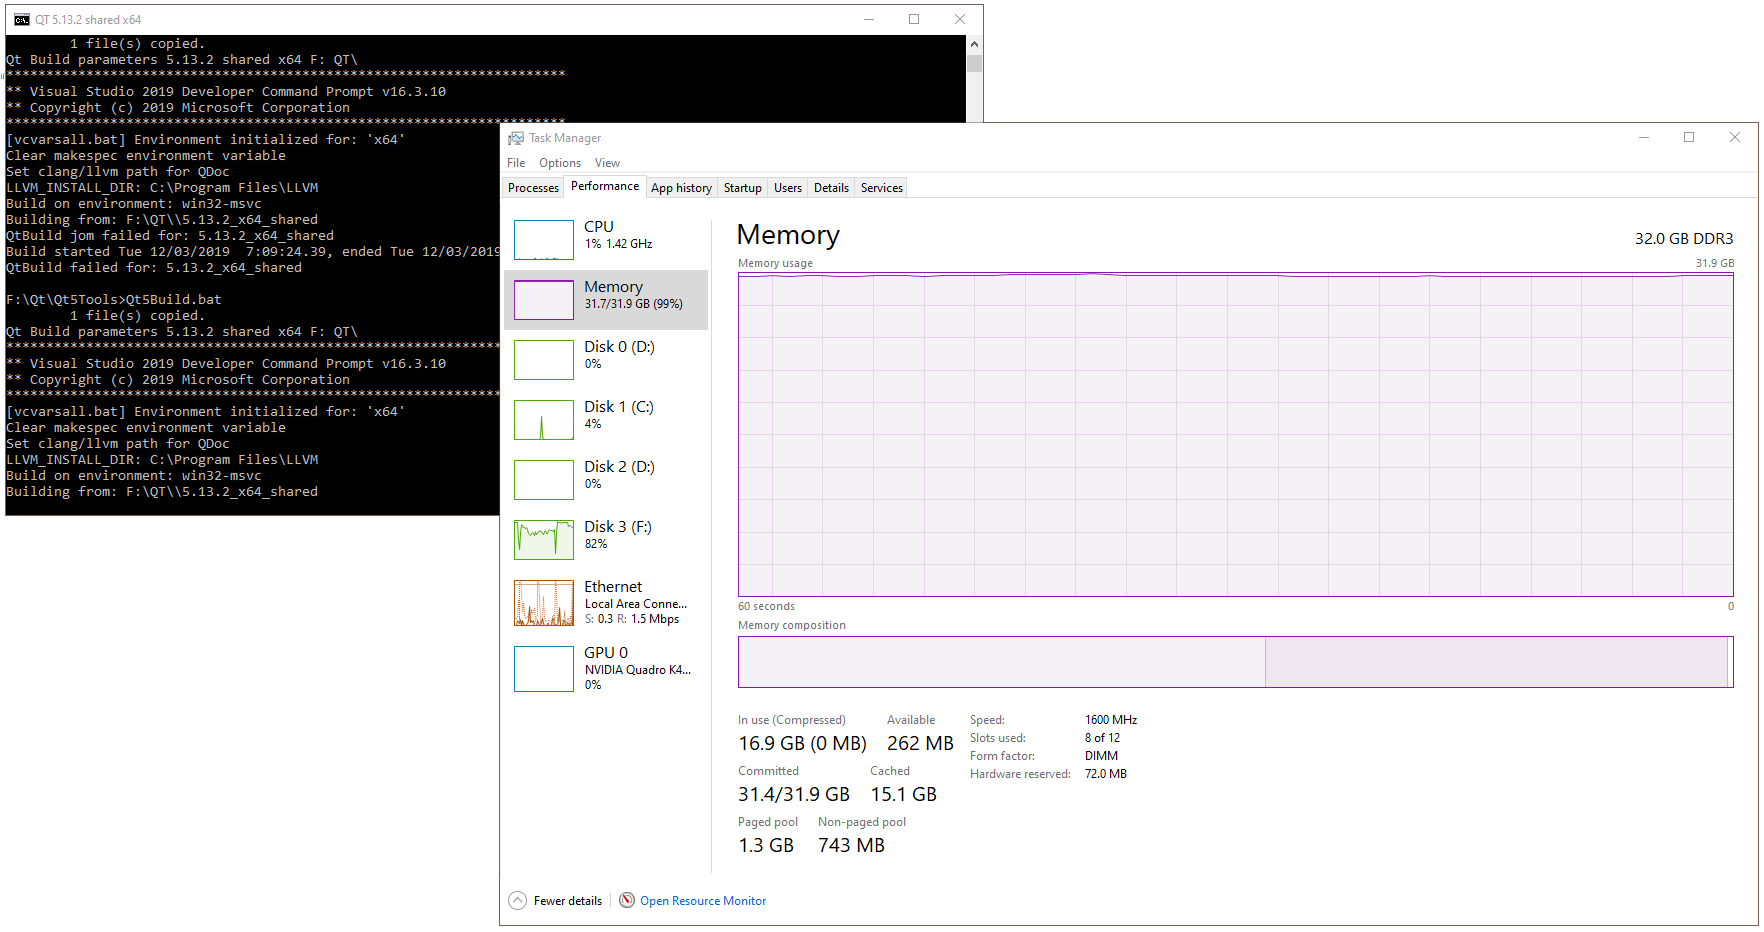Open Resource Monitor link
1764x932 pixels.
(x=703, y=901)
